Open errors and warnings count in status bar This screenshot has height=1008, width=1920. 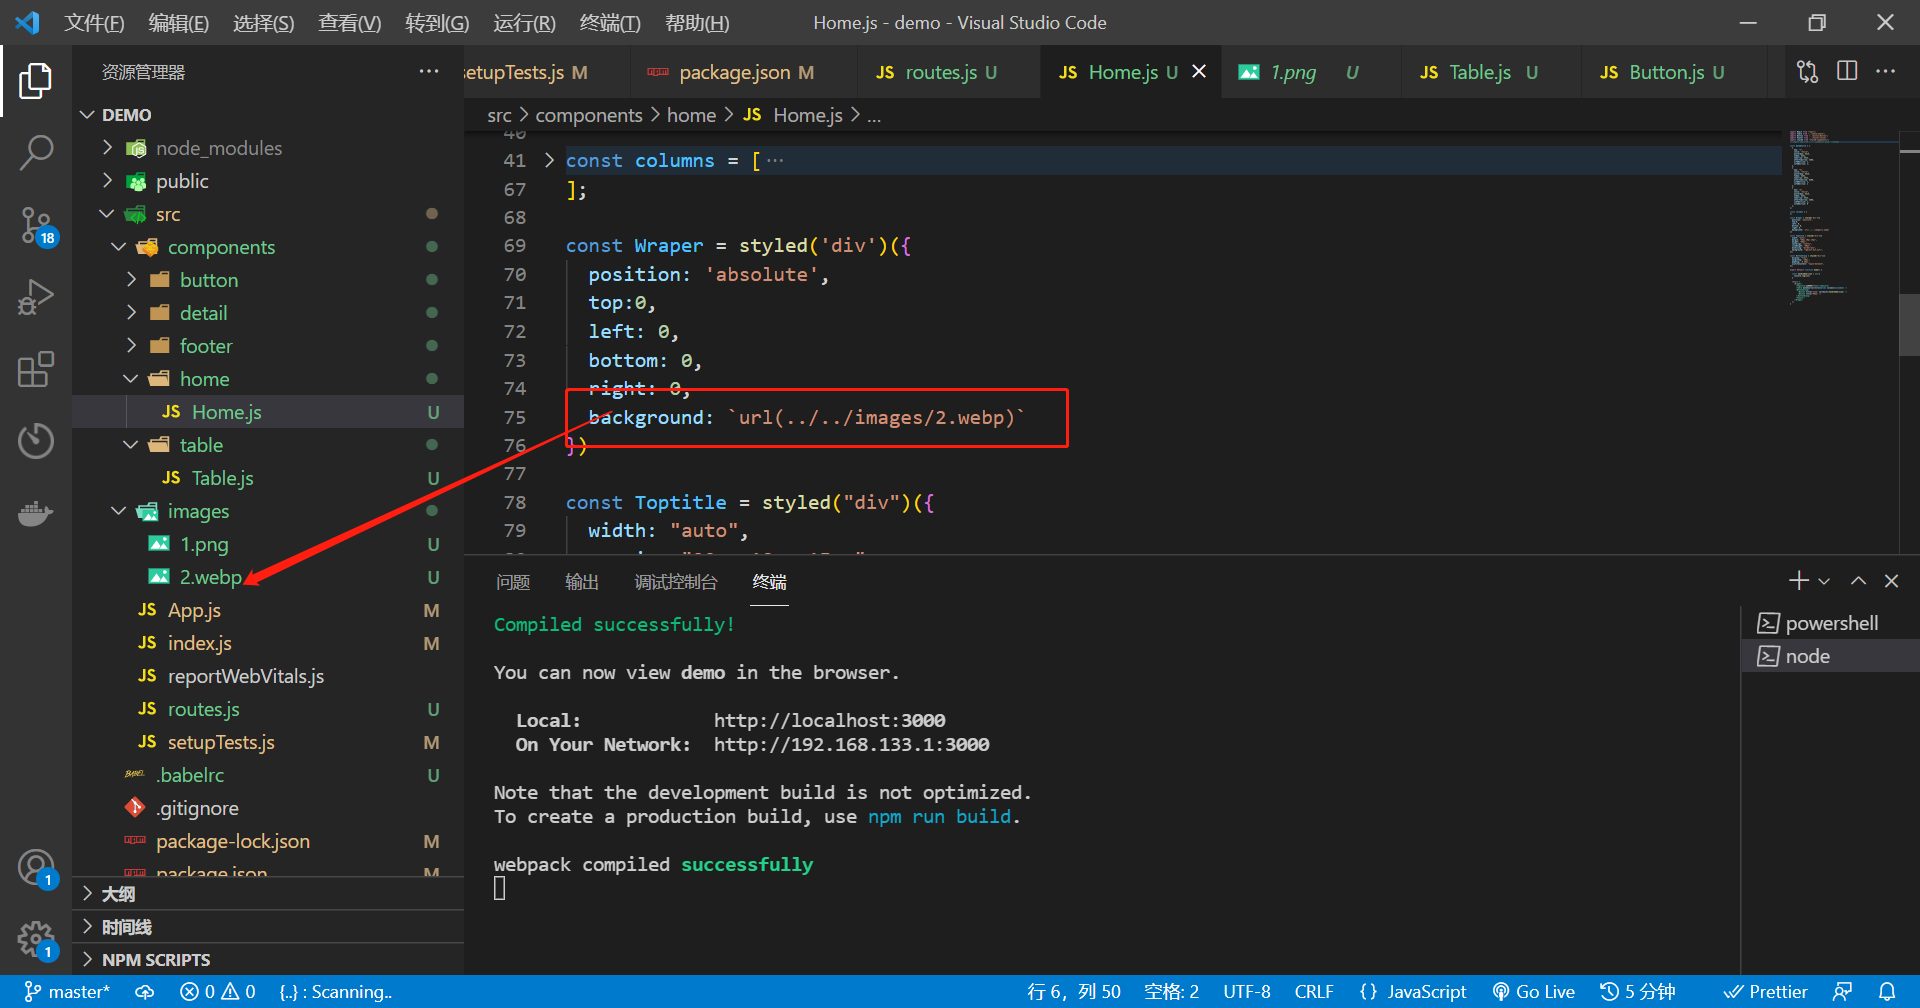[218, 992]
